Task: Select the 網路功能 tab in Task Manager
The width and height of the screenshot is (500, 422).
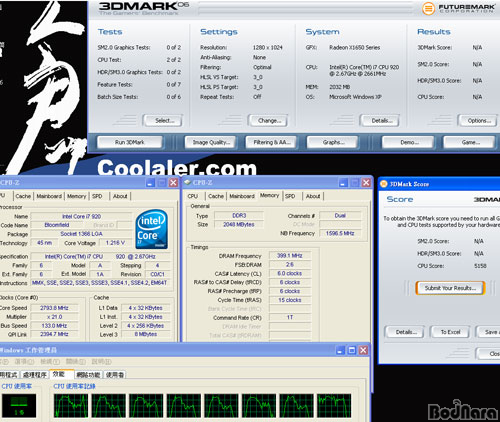Action: (88, 375)
